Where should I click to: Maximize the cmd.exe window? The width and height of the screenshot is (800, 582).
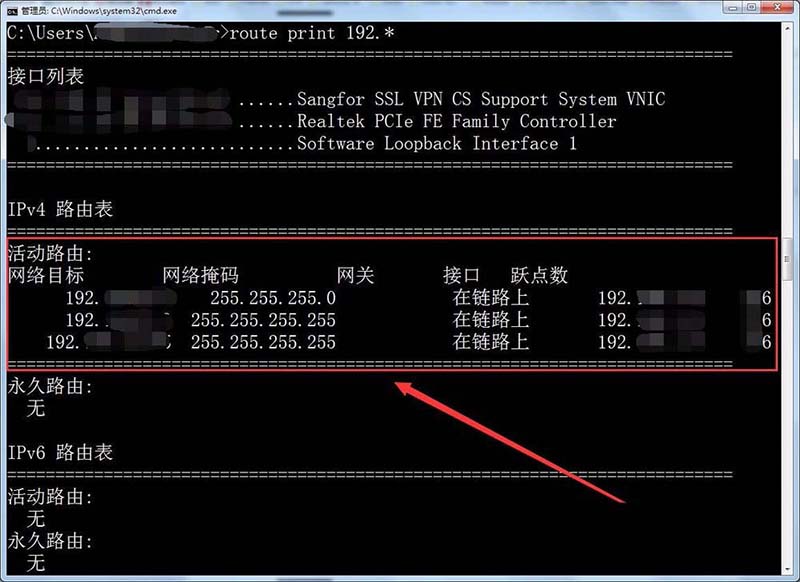click(753, 7)
